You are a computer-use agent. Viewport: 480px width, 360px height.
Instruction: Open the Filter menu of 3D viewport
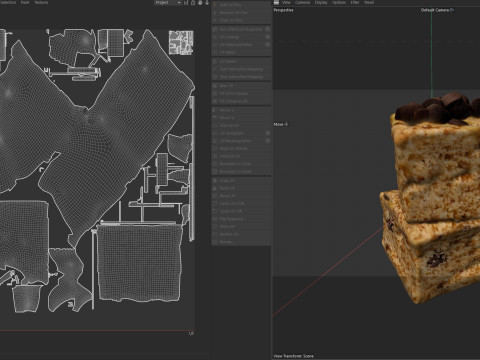[355, 2]
